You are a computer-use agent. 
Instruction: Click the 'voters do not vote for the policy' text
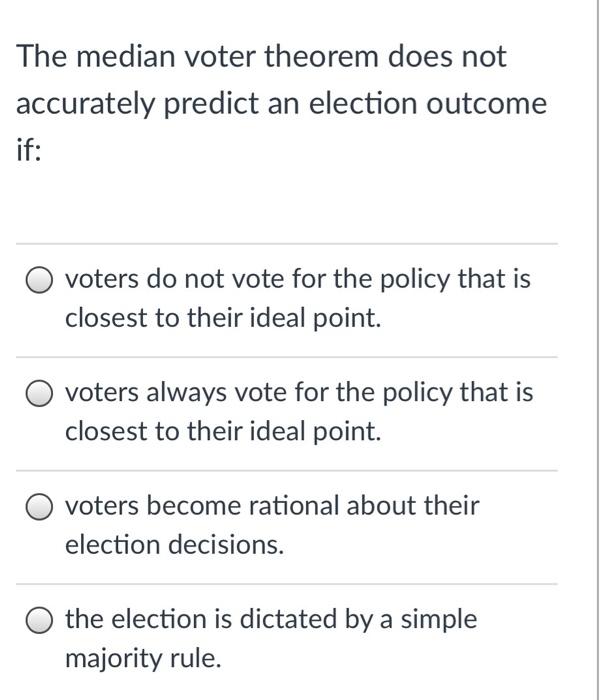(297, 279)
